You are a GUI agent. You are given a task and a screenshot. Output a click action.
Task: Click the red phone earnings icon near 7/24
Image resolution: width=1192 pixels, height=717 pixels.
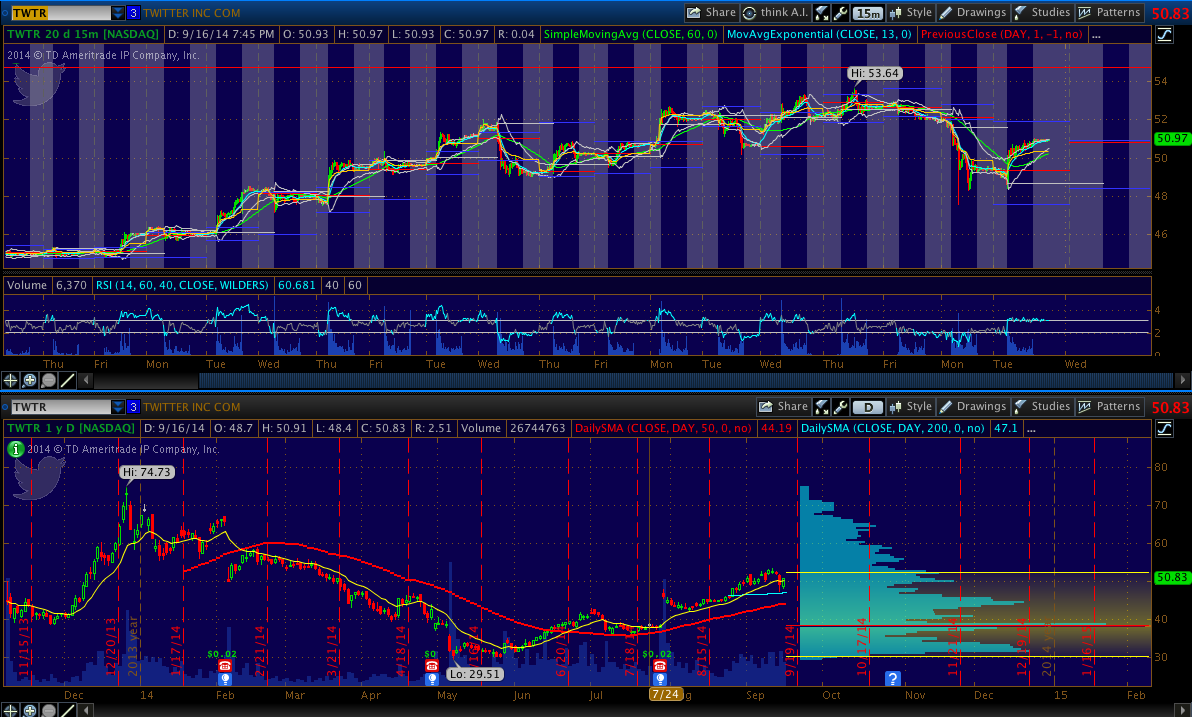(660, 666)
